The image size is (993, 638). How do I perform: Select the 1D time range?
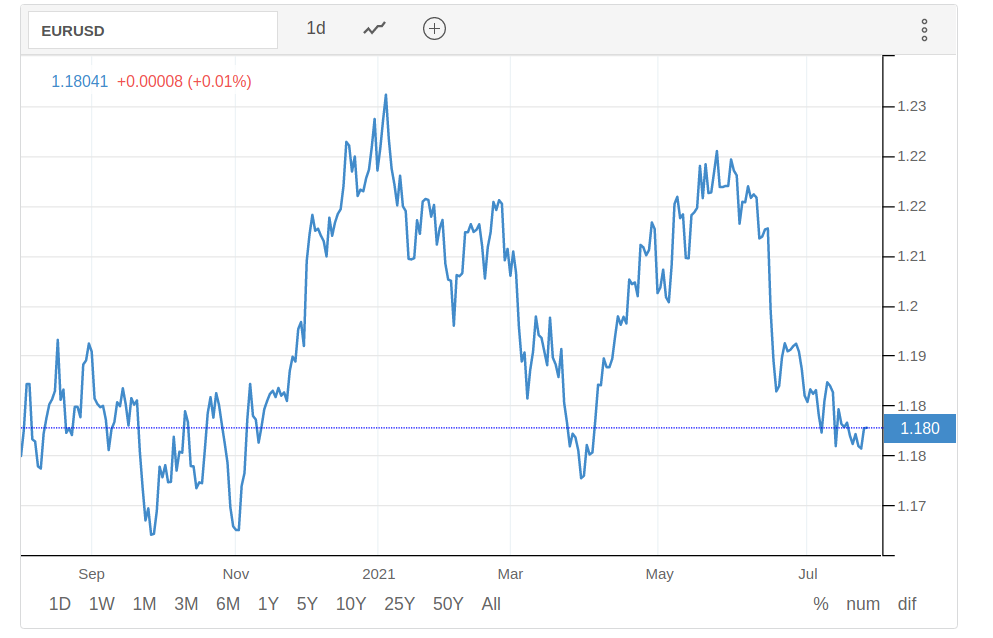60,604
